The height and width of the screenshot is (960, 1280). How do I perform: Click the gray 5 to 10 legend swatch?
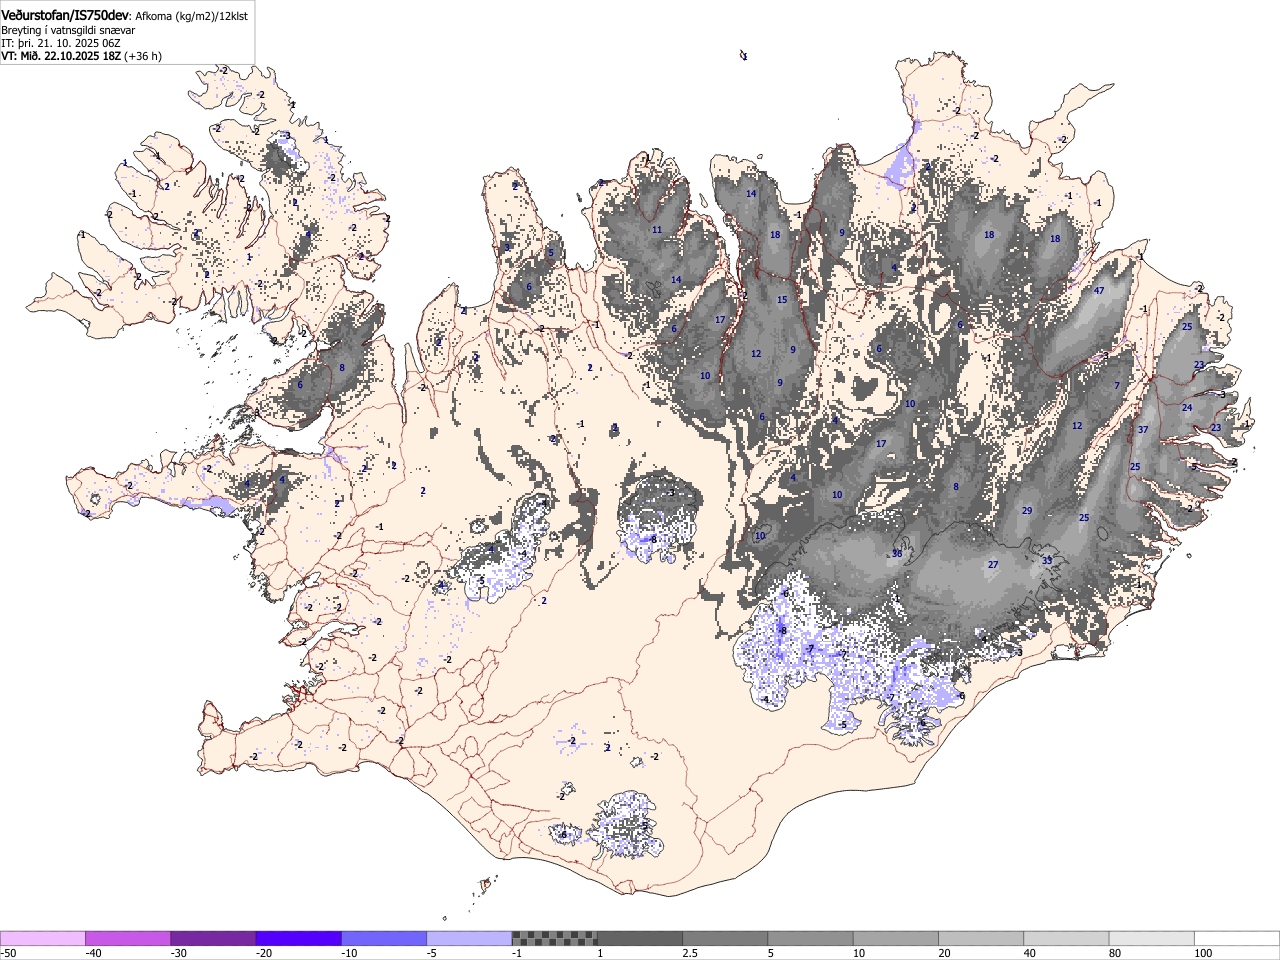coord(811,938)
